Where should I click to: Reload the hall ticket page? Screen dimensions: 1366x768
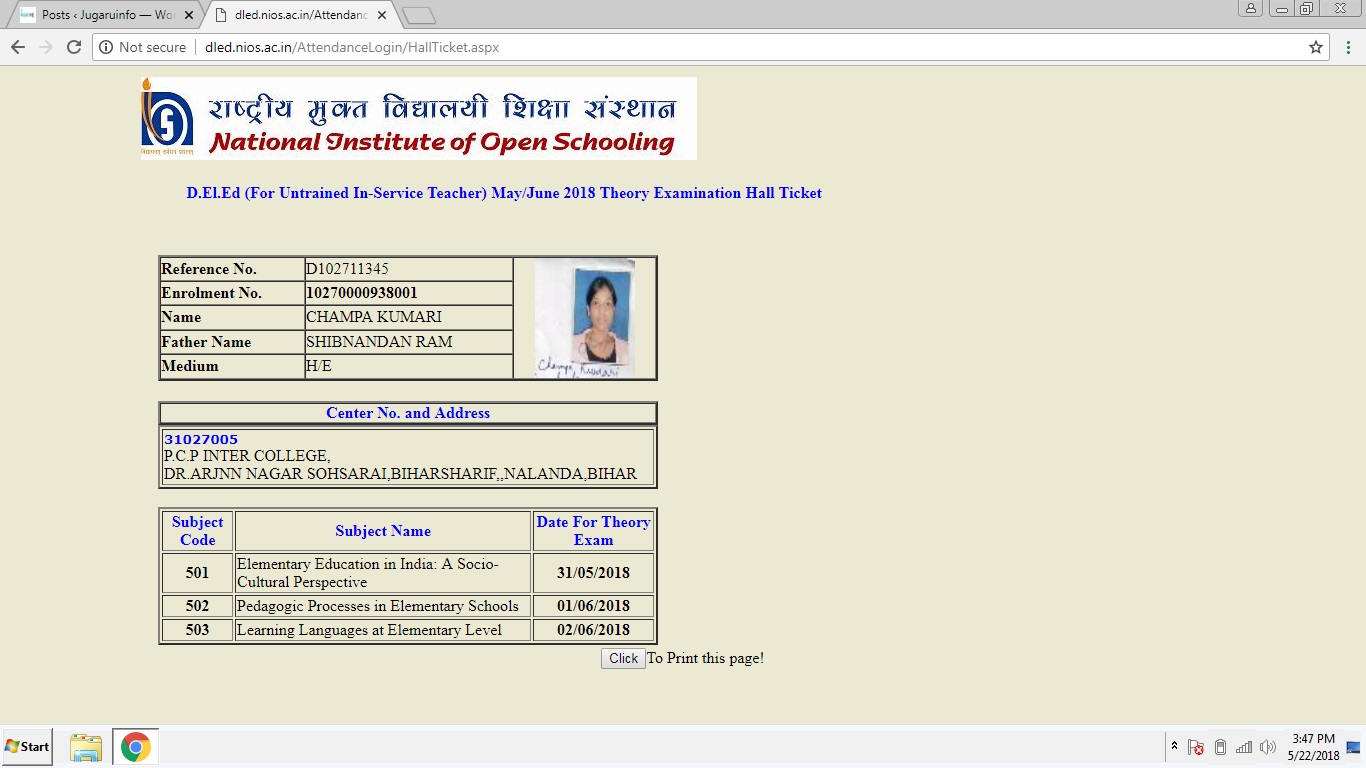pyautogui.click(x=73, y=47)
